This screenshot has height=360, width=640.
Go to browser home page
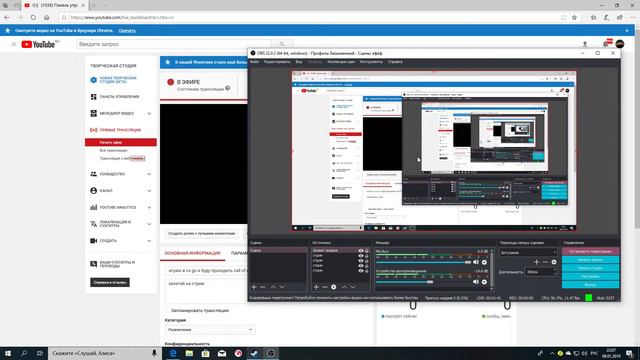click(x=47, y=18)
